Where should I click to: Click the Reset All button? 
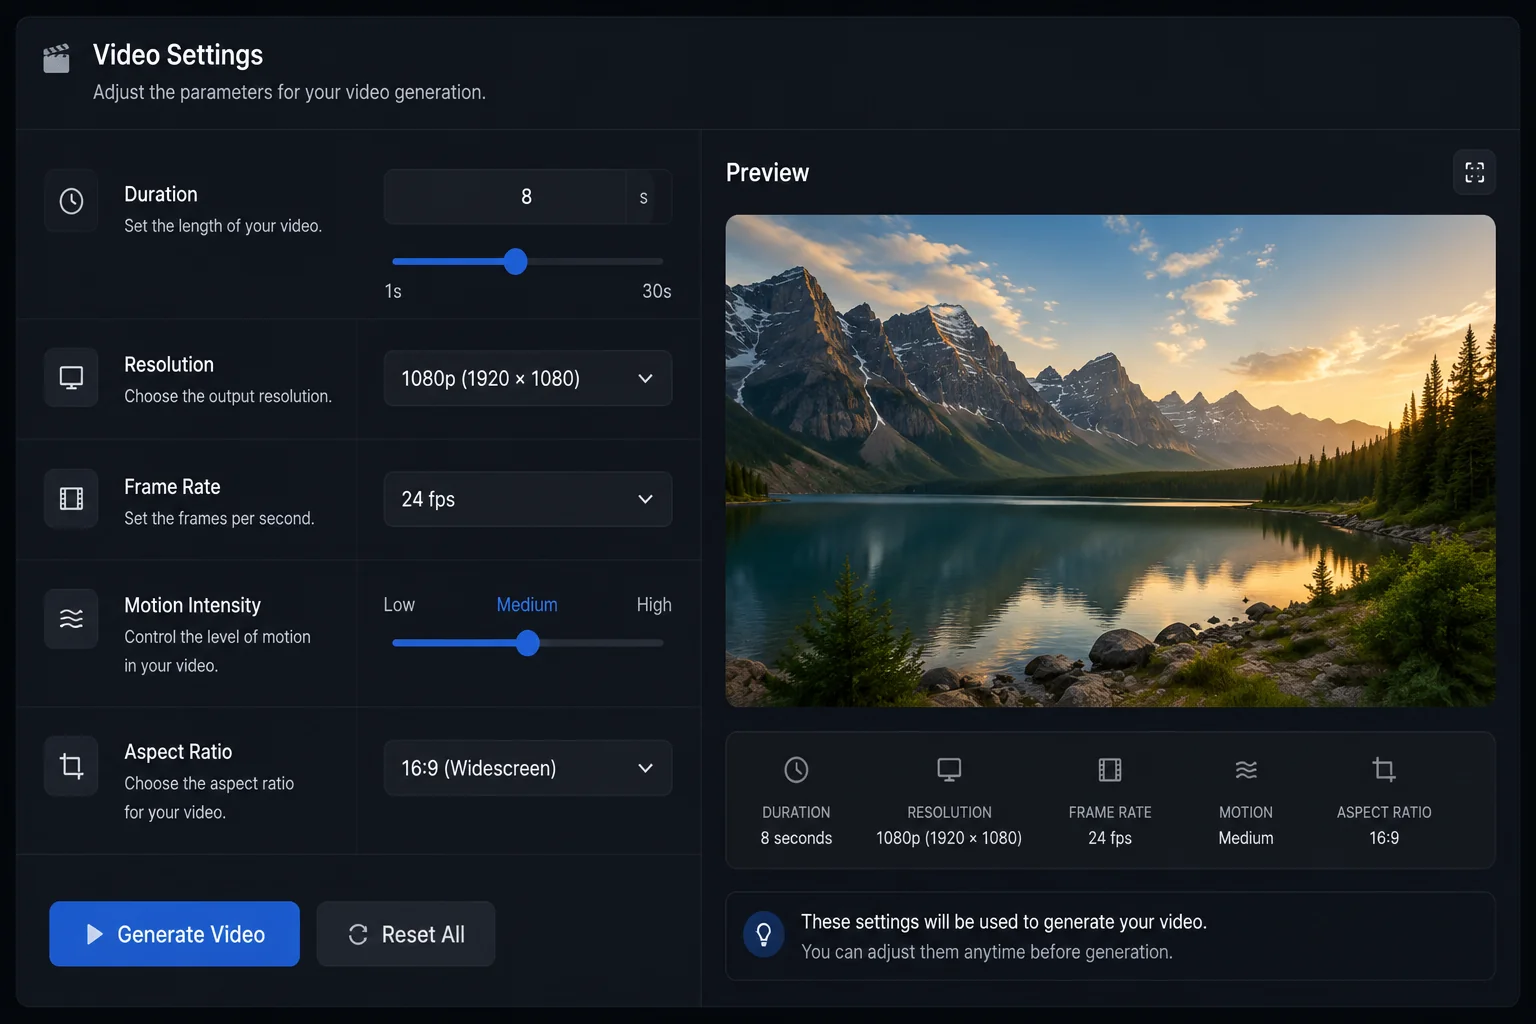click(x=406, y=934)
